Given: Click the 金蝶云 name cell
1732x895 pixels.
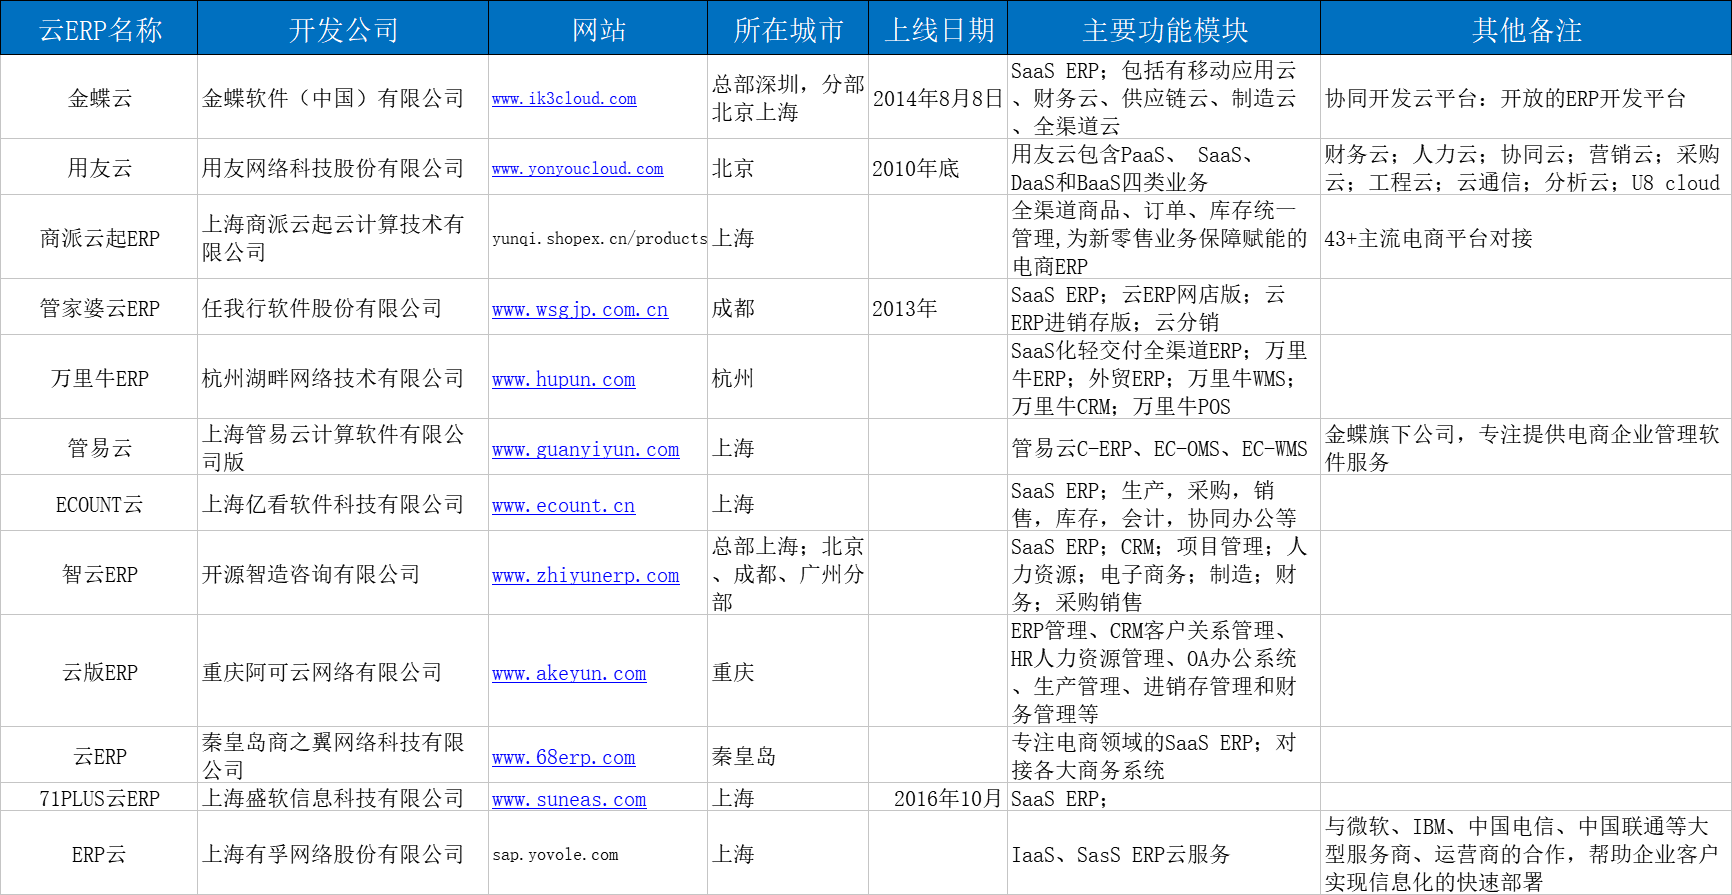Looking at the screenshot, I should click(x=99, y=97).
